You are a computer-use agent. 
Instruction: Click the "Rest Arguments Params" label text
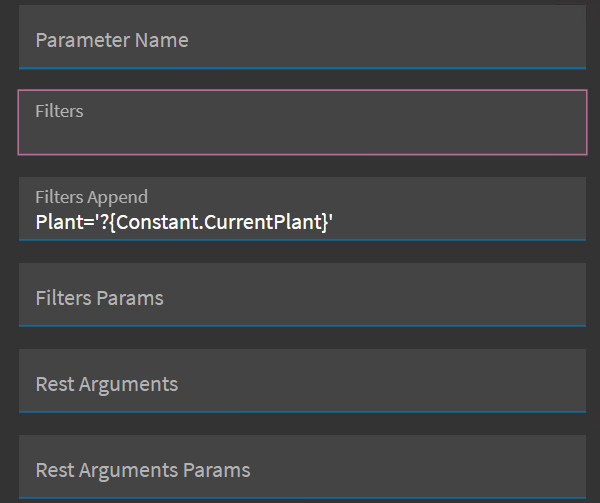tap(142, 470)
